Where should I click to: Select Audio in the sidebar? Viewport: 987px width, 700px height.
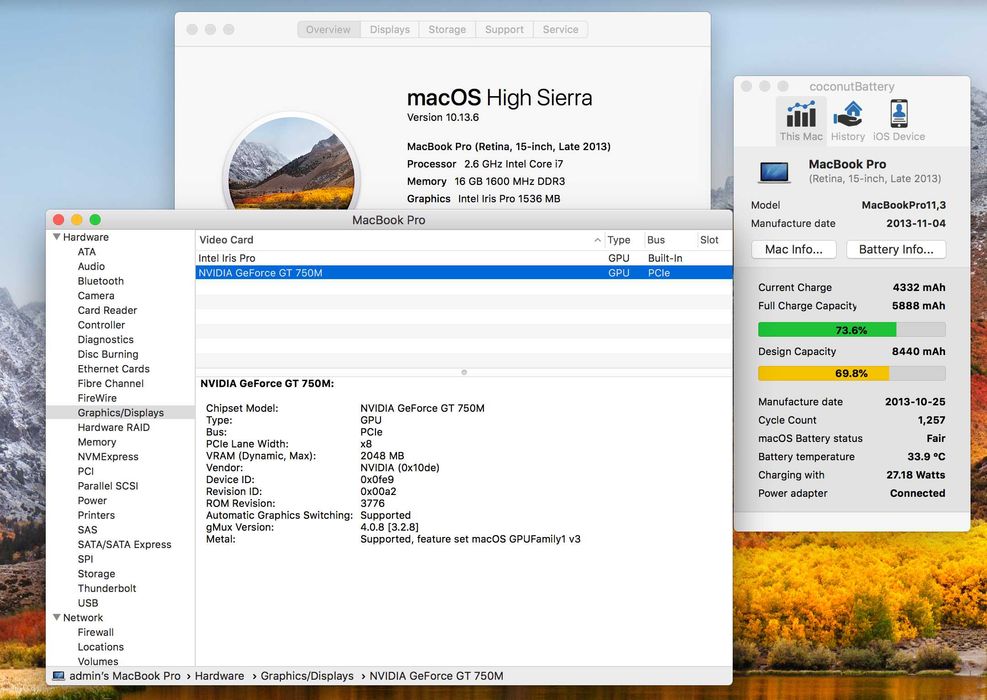pos(91,266)
